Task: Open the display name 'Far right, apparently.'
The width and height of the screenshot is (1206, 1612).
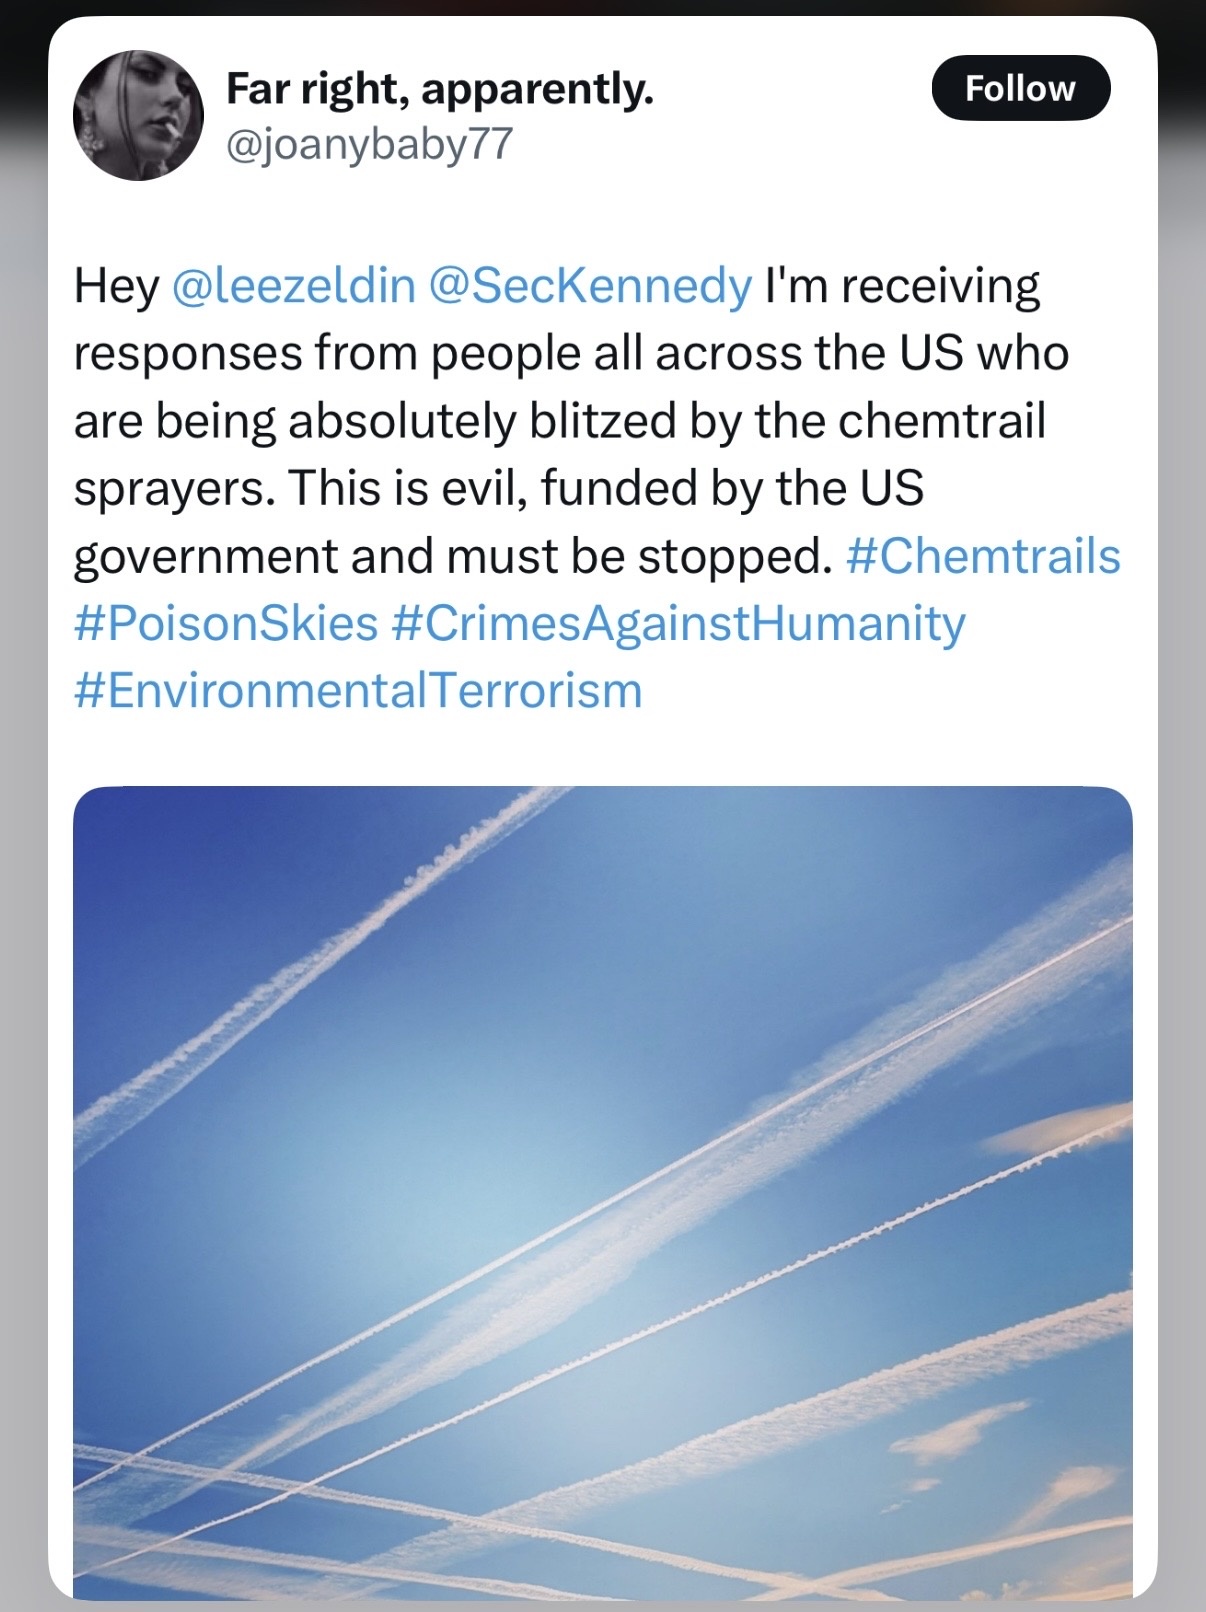Action: point(440,89)
